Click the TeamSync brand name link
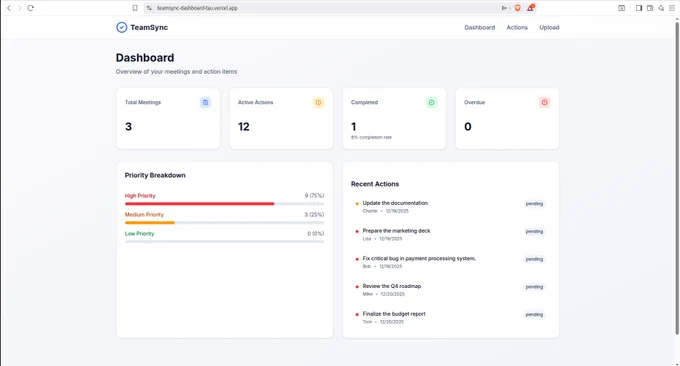This screenshot has height=366, width=680. tap(149, 27)
